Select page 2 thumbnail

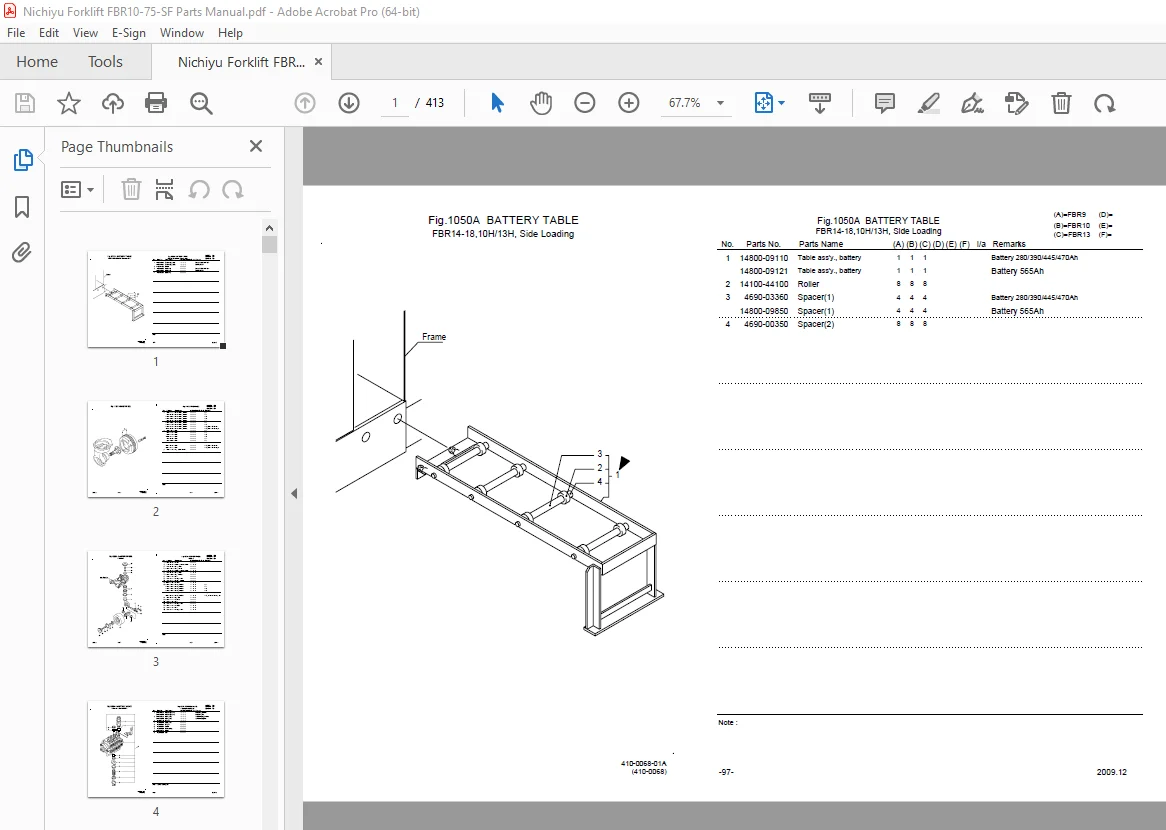tap(156, 449)
